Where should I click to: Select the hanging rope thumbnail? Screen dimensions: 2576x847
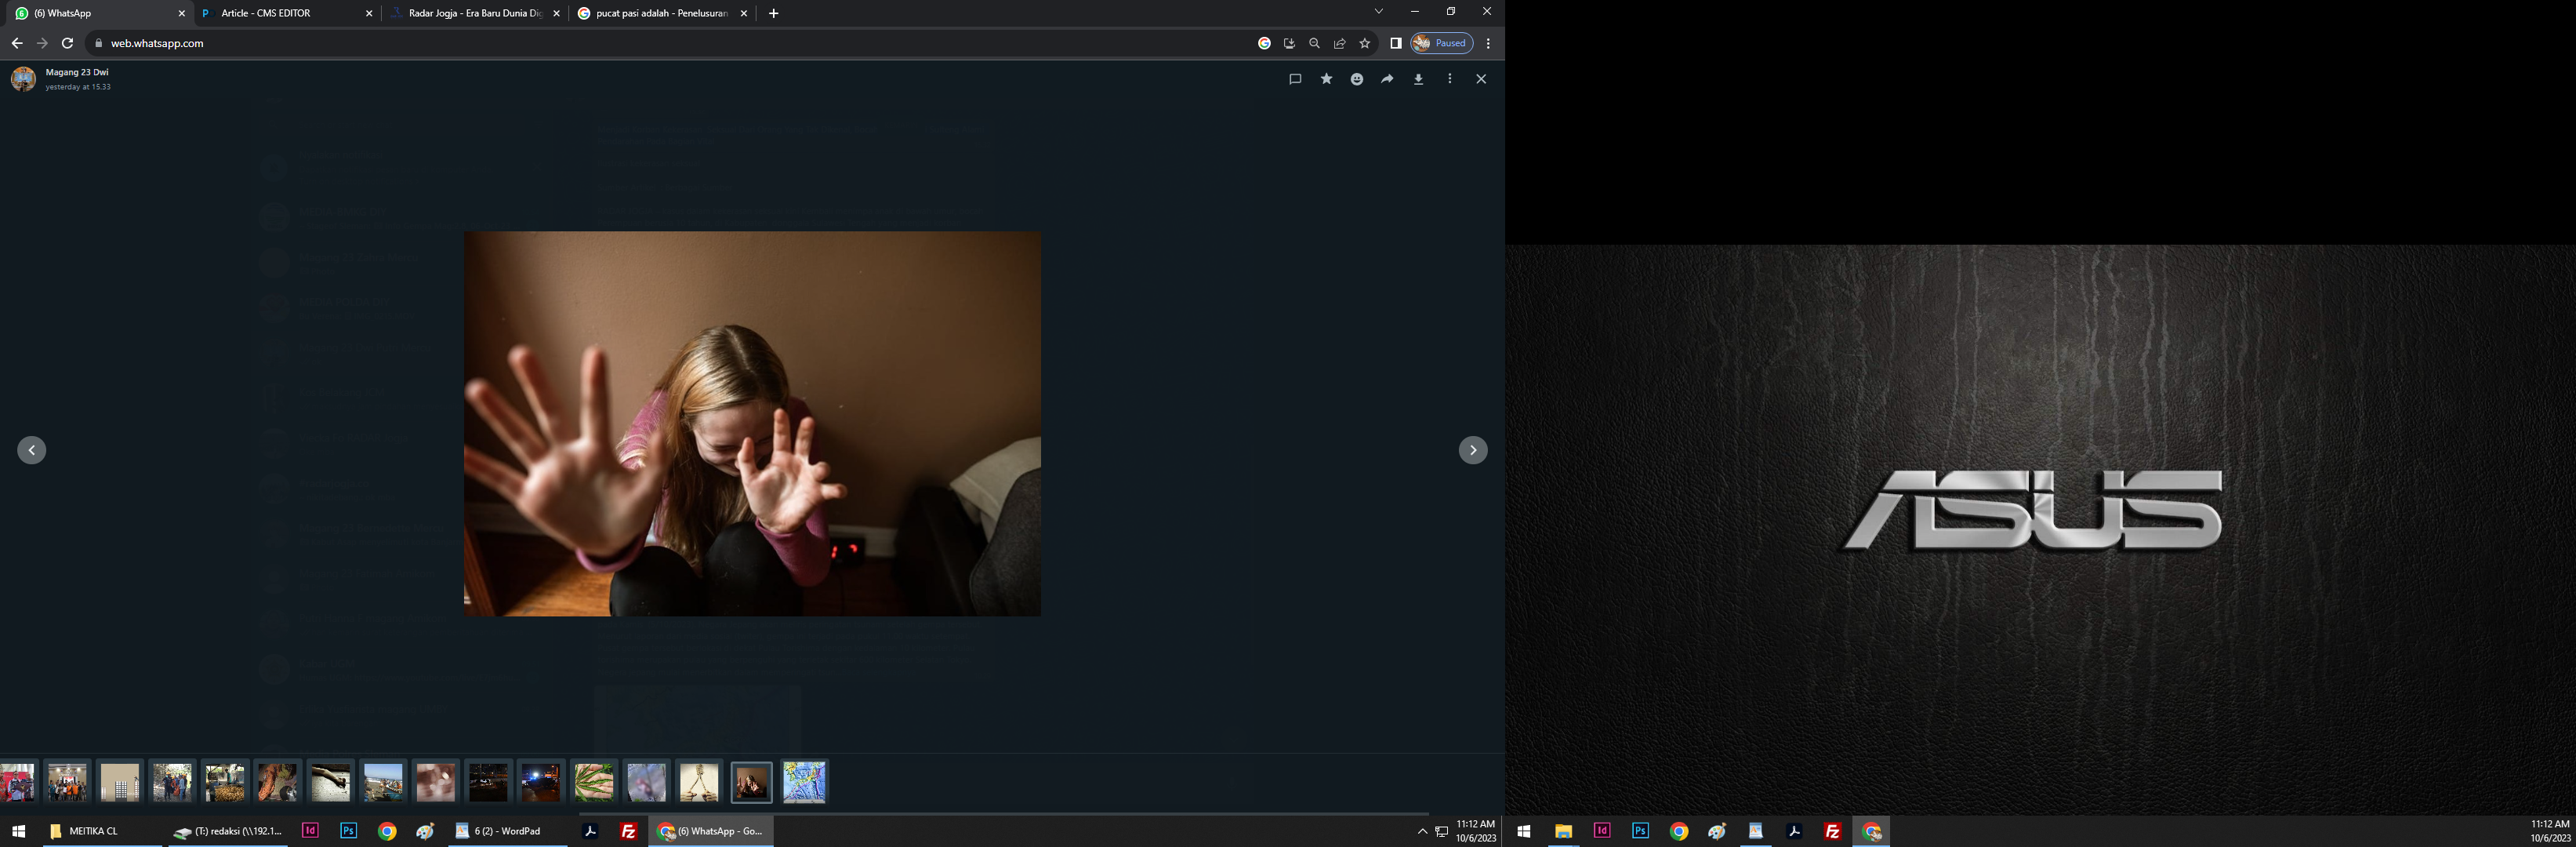pyautogui.click(x=699, y=782)
